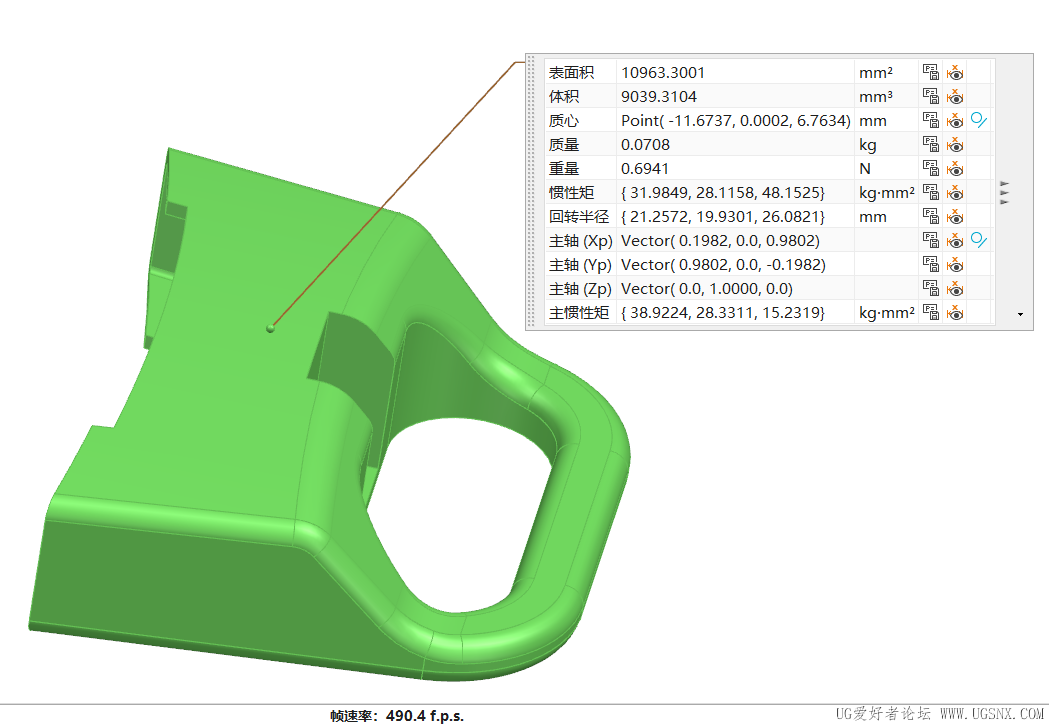Save the 质量 mass value as expression

pyautogui.click(x=931, y=145)
